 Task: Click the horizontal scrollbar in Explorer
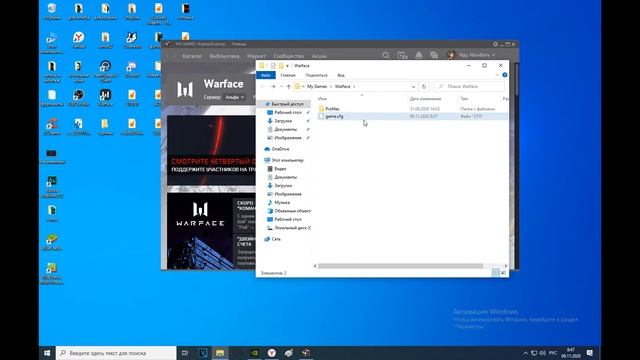(400, 266)
